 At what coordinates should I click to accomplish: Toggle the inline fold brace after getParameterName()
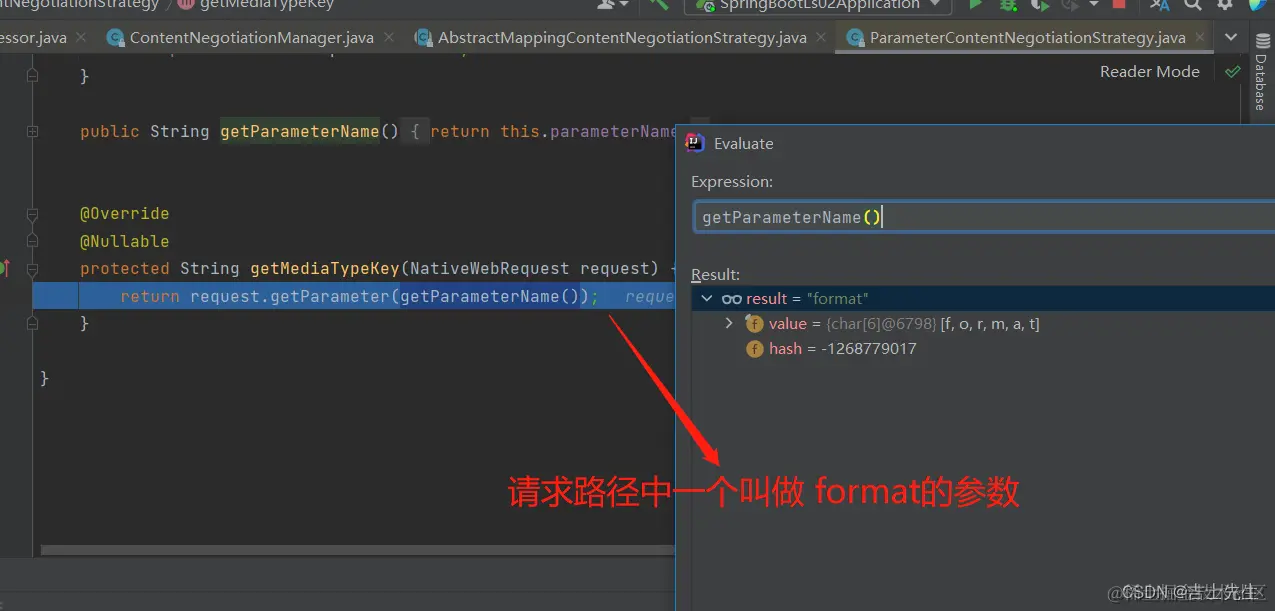[x=415, y=131]
